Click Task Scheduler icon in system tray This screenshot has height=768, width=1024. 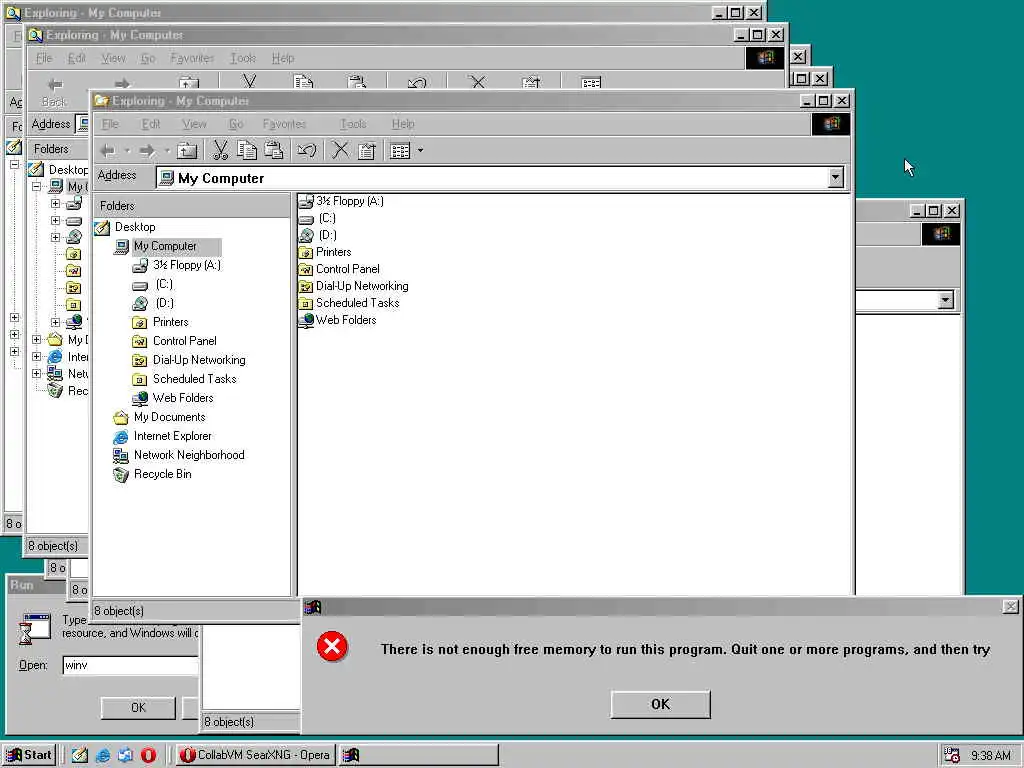[952, 755]
